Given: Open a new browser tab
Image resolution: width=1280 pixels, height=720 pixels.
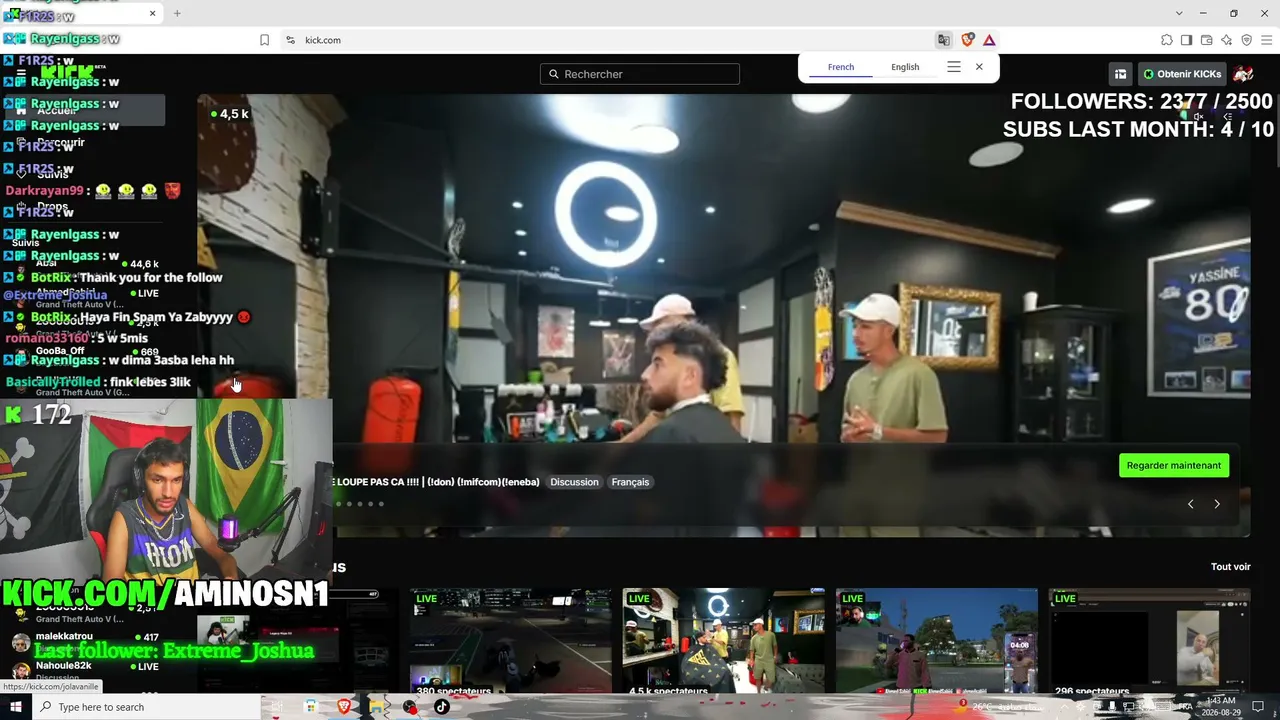Looking at the screenshot, I should click(177, 14).
